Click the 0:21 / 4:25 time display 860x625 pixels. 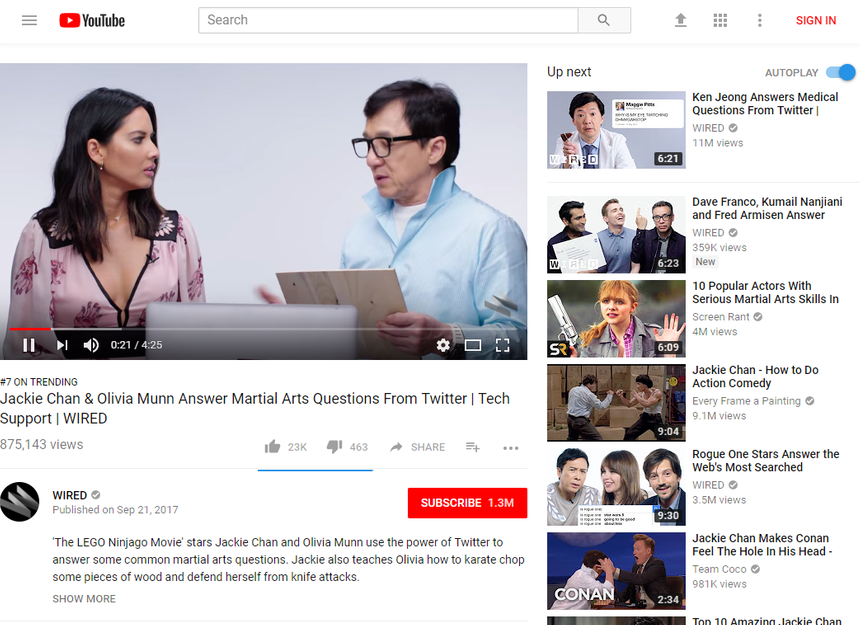click(x=137, y=345)
